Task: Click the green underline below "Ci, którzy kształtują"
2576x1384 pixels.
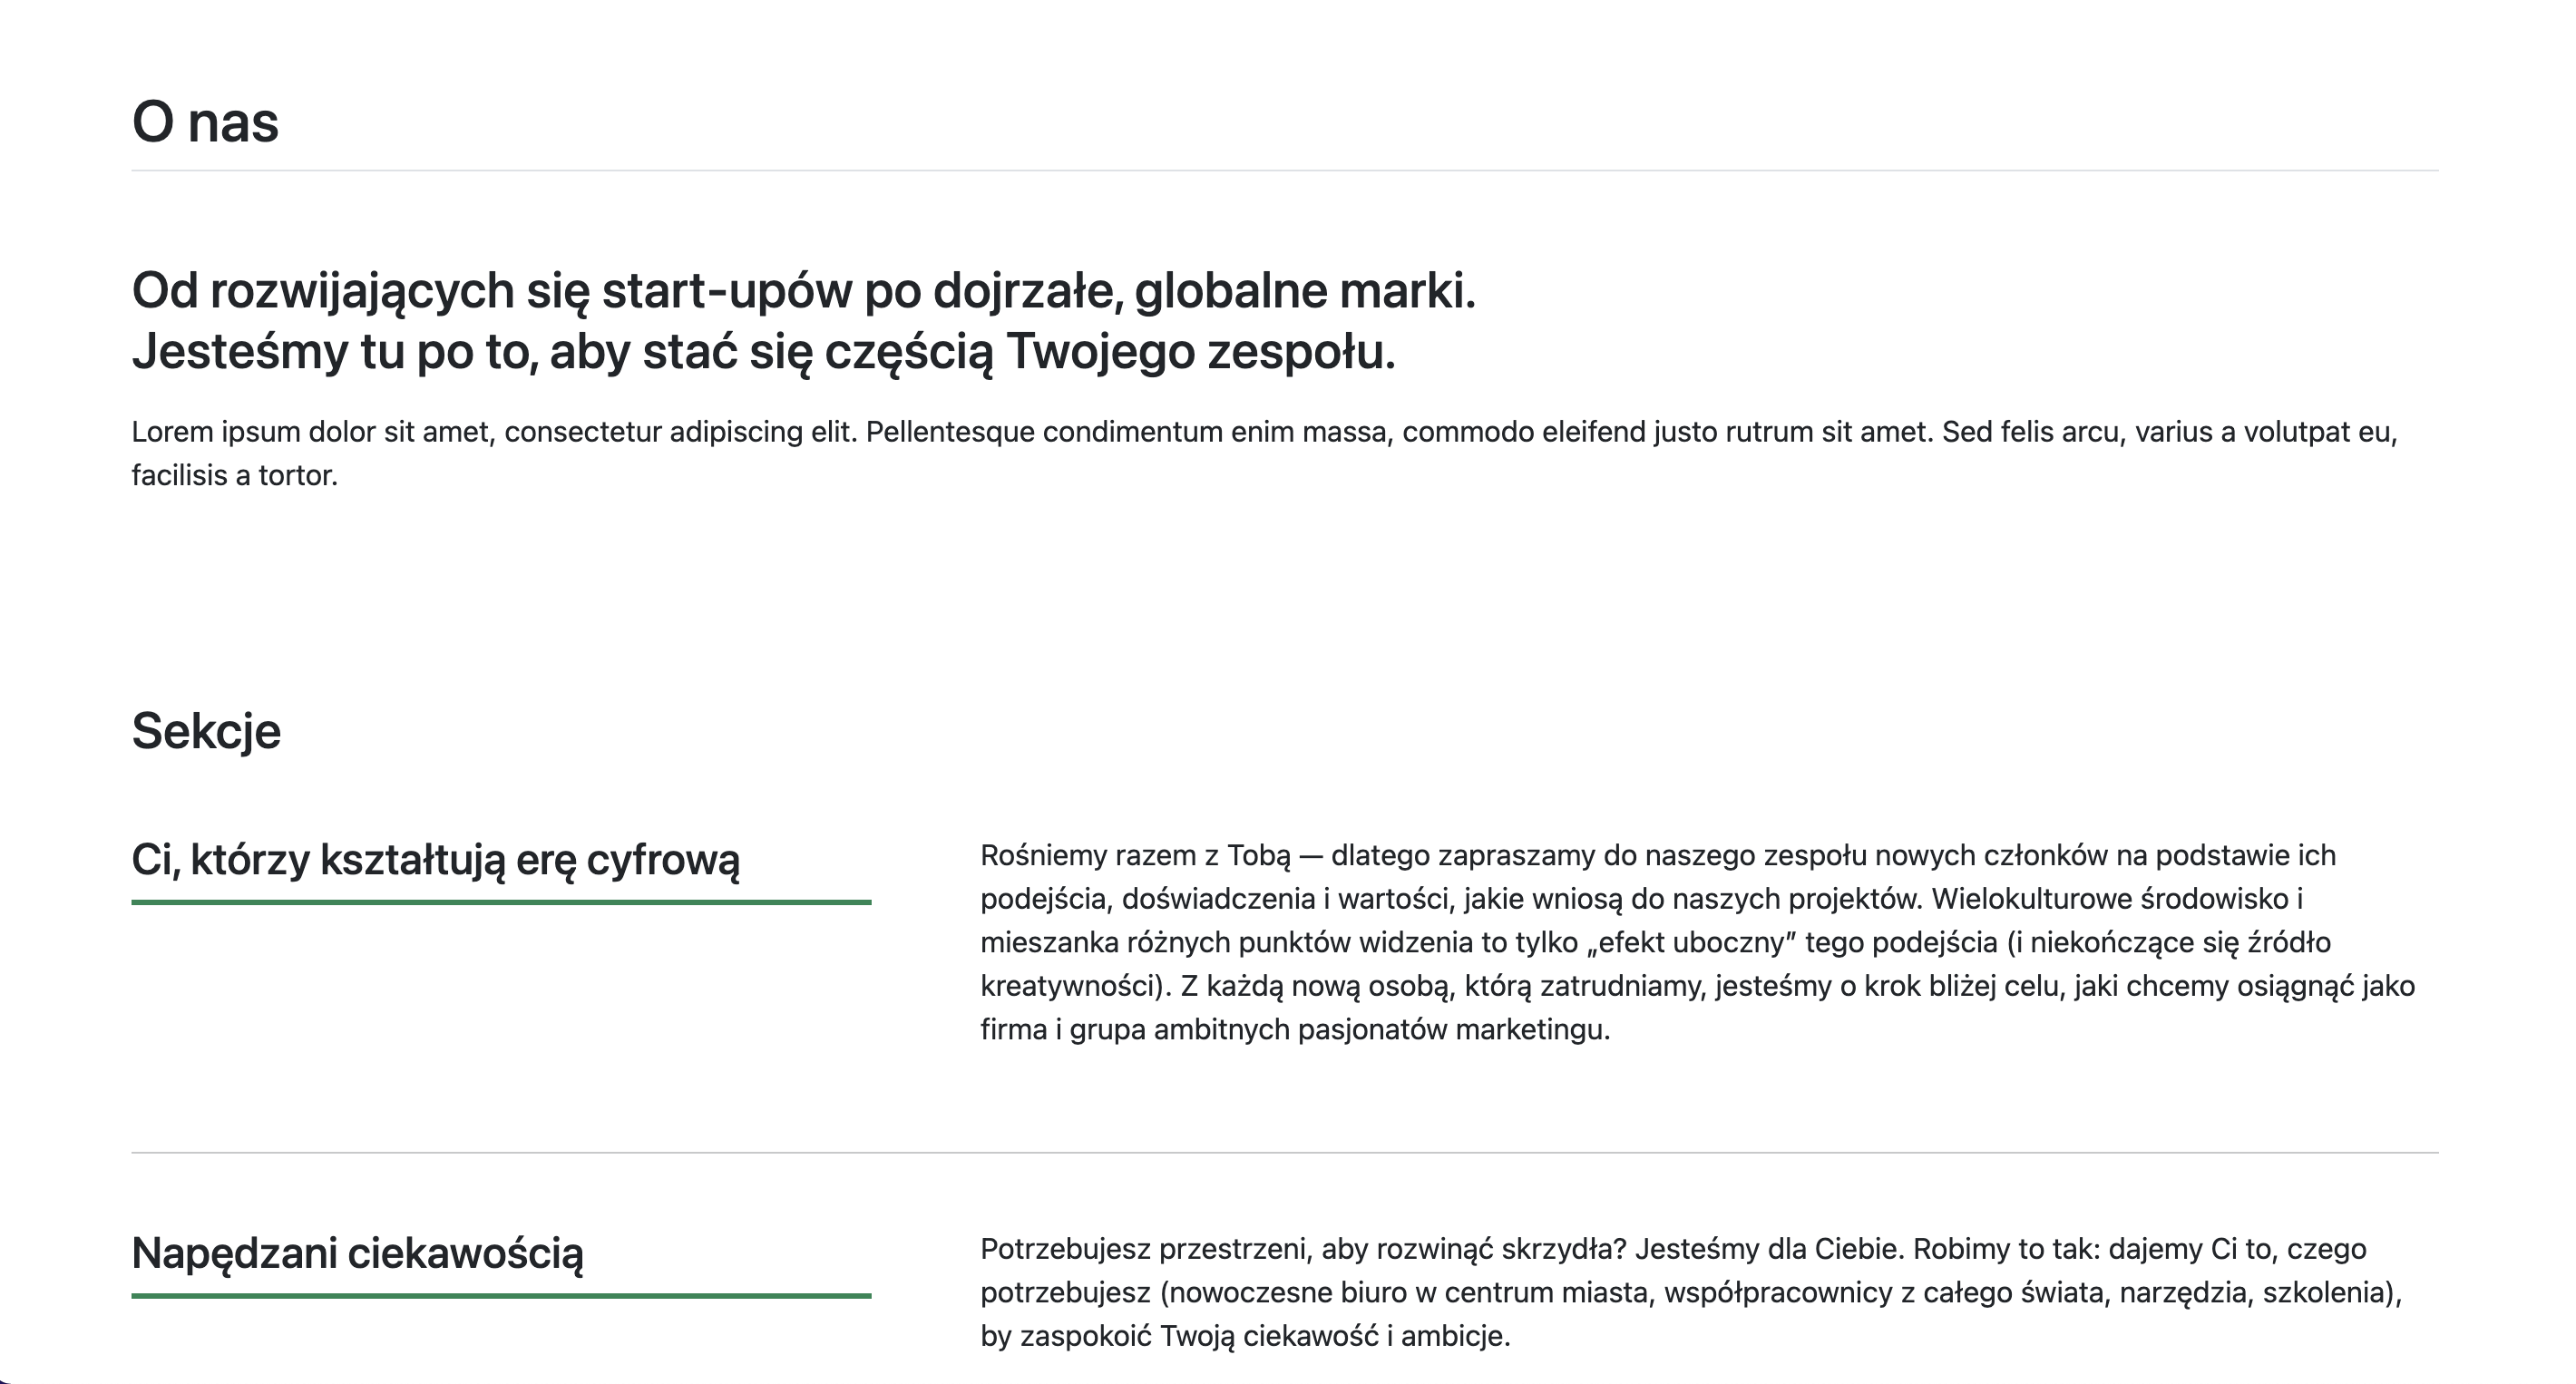Action: click(x=501, y=902)
